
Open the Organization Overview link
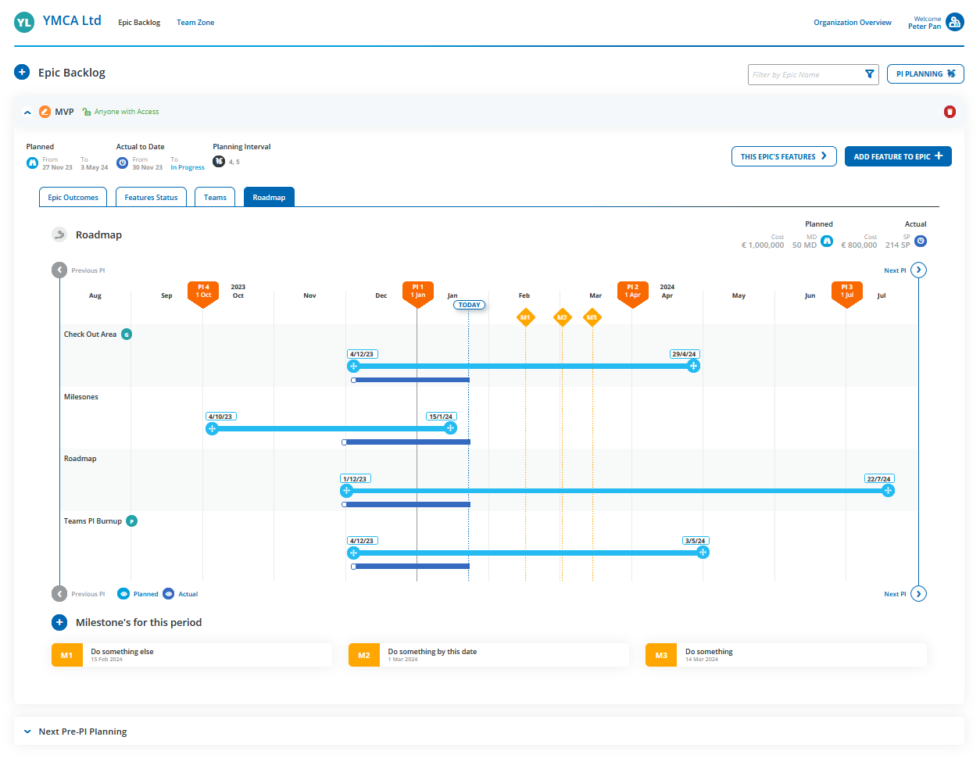click(x=852, y=21)
